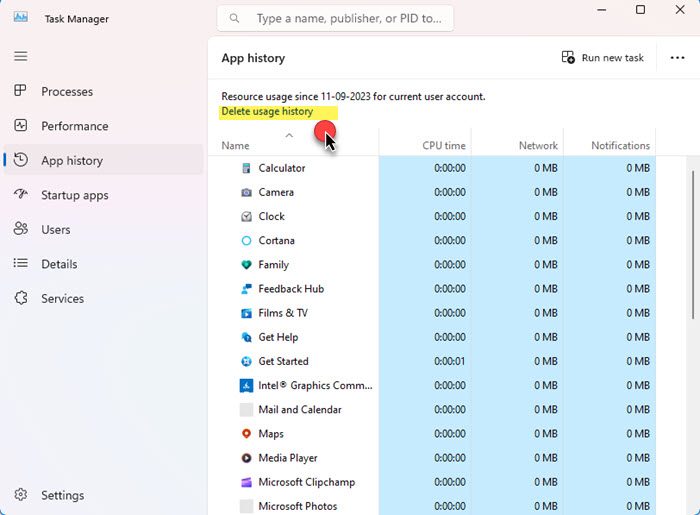Click the Services puzzle icon
This screenshot has height=515, width=700.
pos(21,298)
